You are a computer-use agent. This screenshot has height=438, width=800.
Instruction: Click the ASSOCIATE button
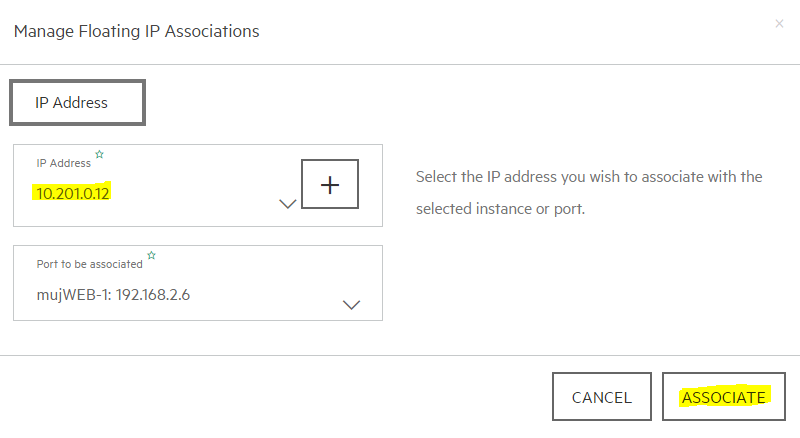(723, 397)
